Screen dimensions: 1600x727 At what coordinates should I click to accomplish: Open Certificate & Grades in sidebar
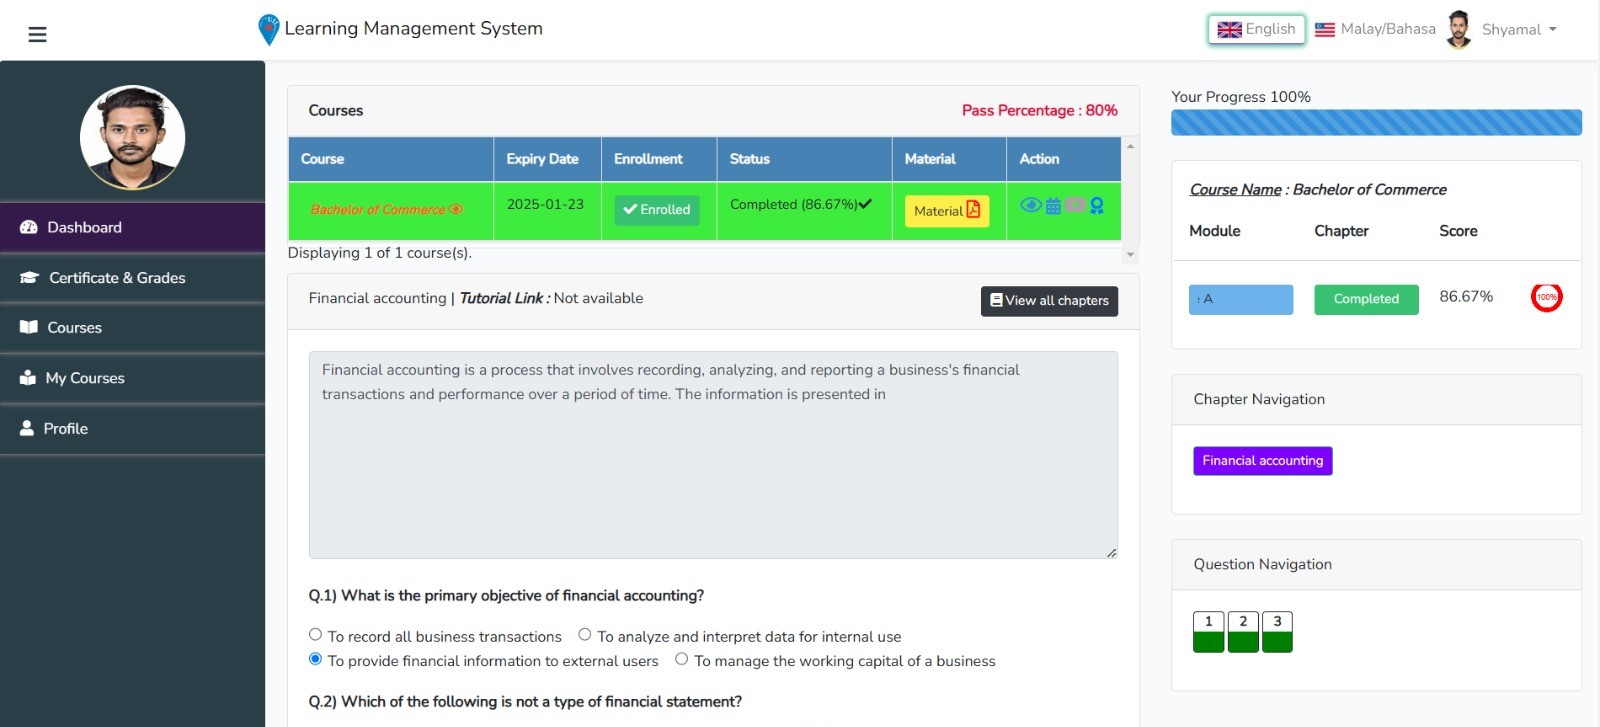tap(117, 278)
